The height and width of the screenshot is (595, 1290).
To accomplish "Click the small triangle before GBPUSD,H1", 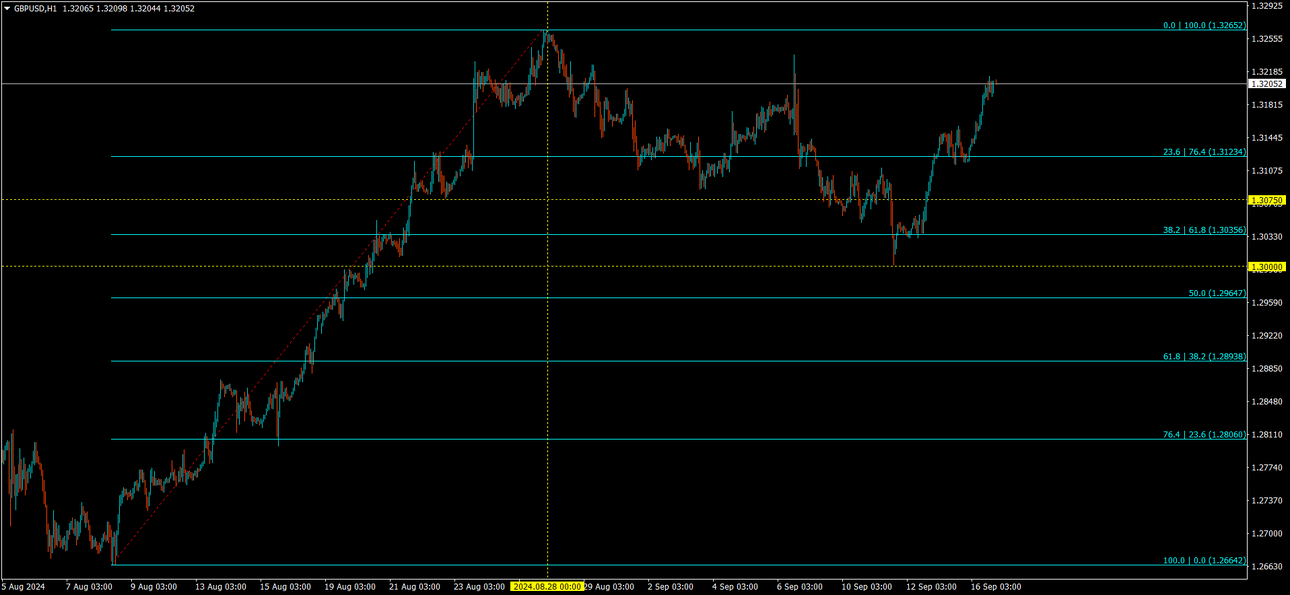I will (7, 8).
